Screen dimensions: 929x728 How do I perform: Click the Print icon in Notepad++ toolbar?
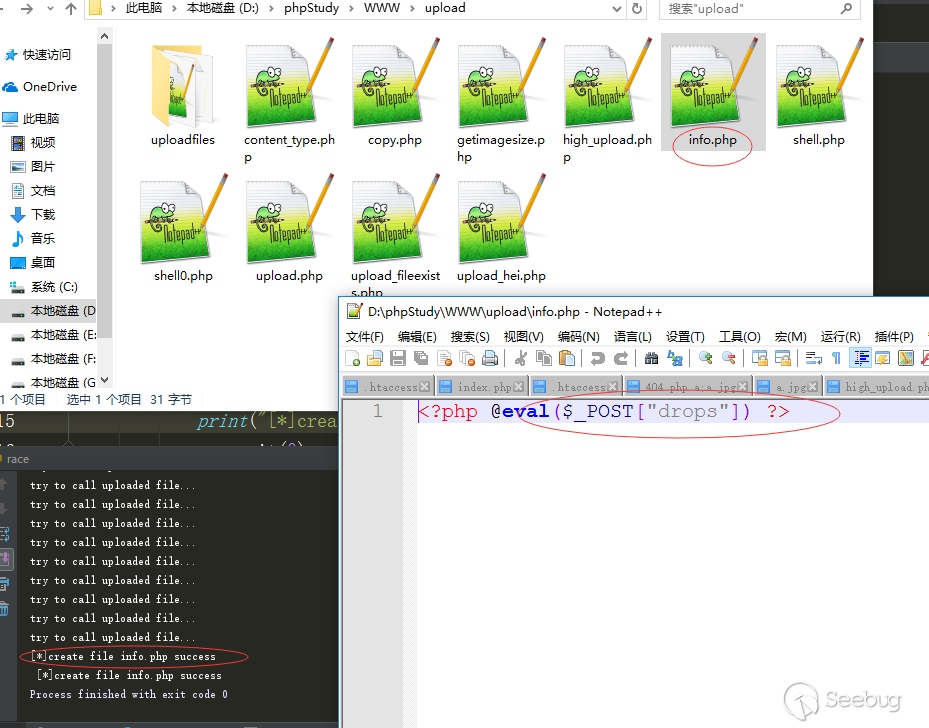pos(490,358)
